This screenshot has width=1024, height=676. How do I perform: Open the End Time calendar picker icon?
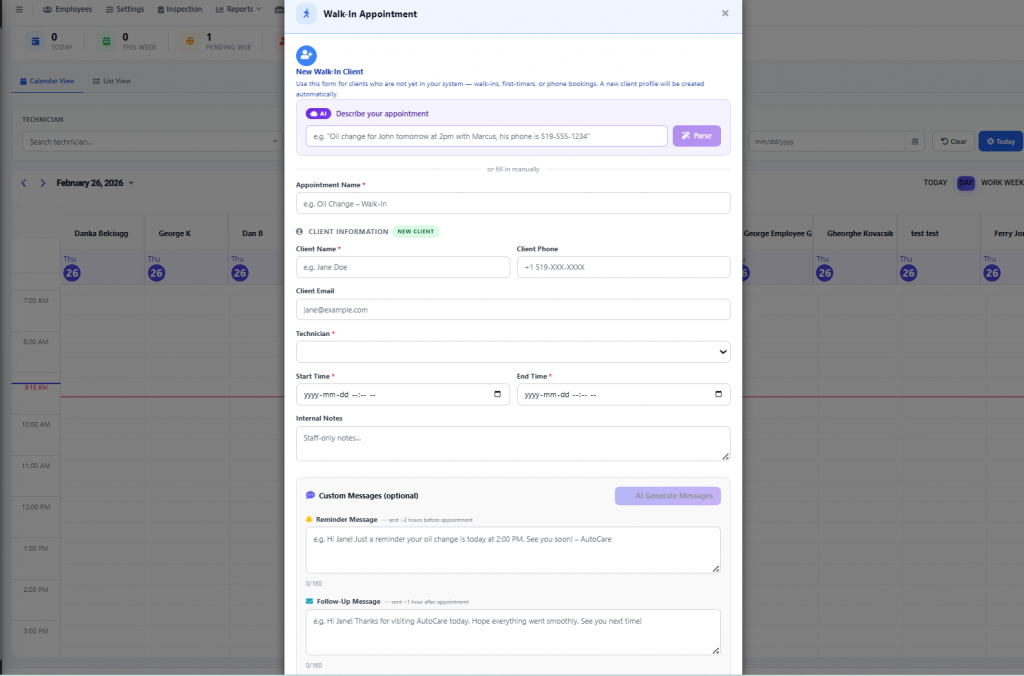718,394
